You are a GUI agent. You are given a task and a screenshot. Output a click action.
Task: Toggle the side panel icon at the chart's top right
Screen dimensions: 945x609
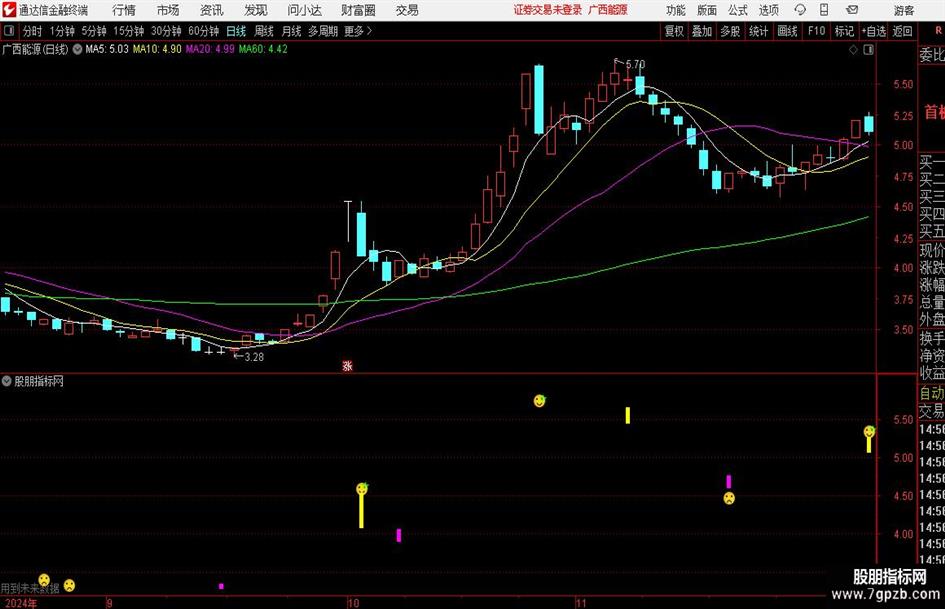[x=868, y=50]
